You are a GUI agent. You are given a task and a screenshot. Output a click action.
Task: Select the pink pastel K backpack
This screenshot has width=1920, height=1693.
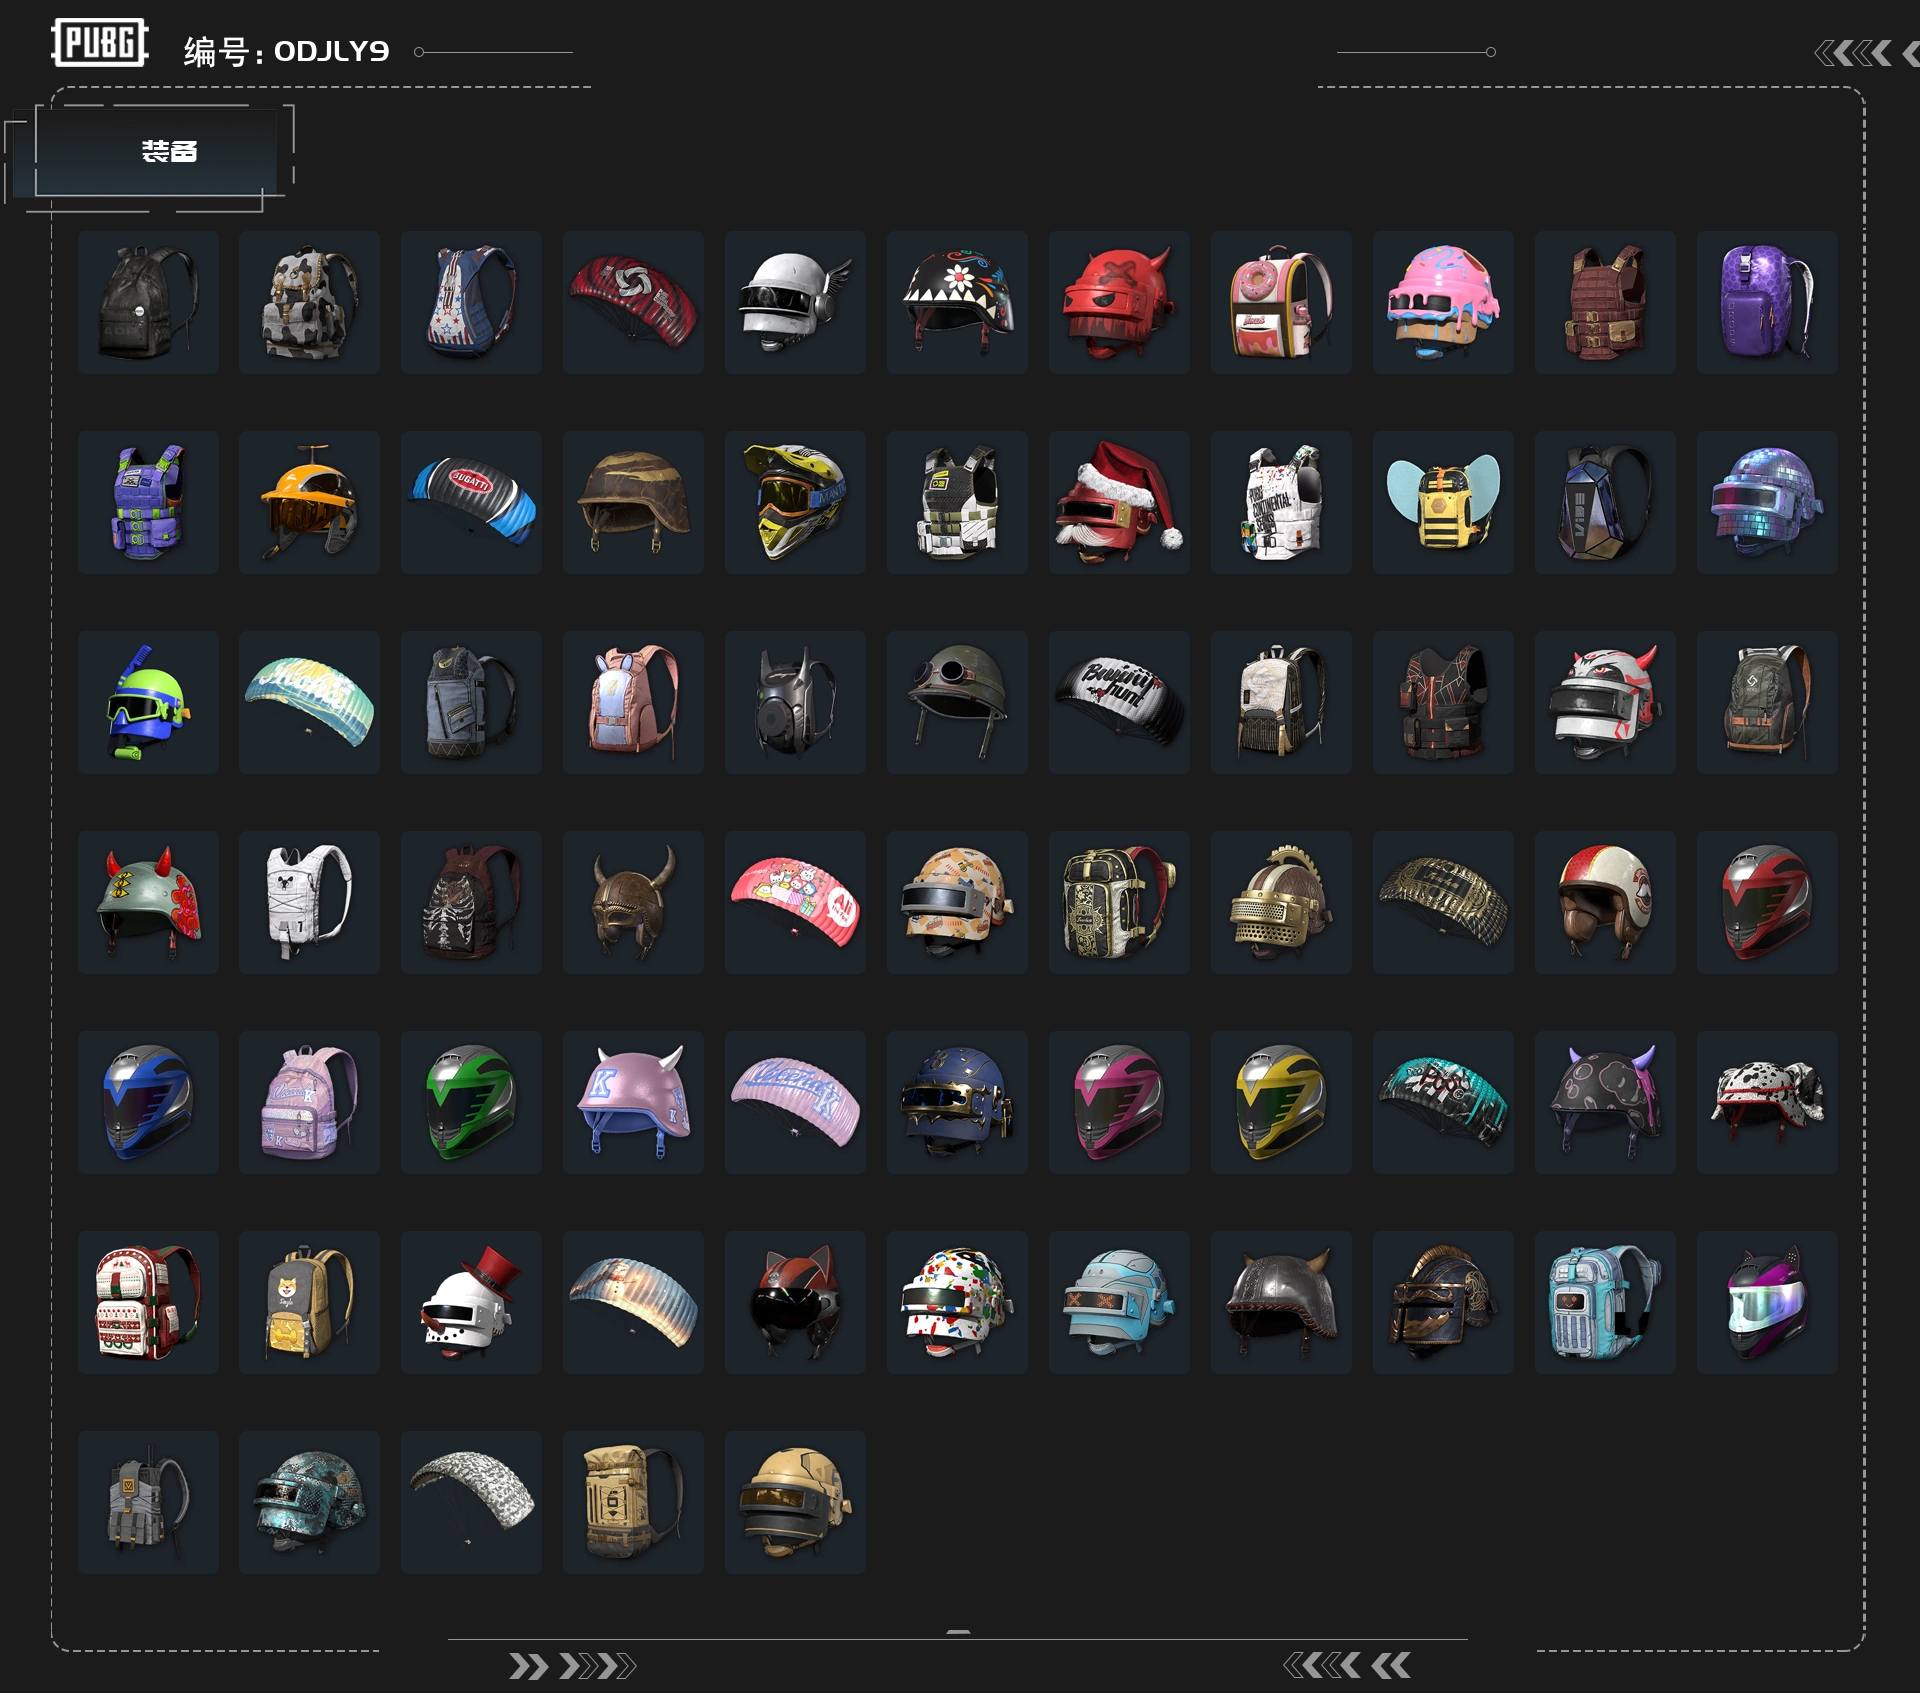point(309,1102)
